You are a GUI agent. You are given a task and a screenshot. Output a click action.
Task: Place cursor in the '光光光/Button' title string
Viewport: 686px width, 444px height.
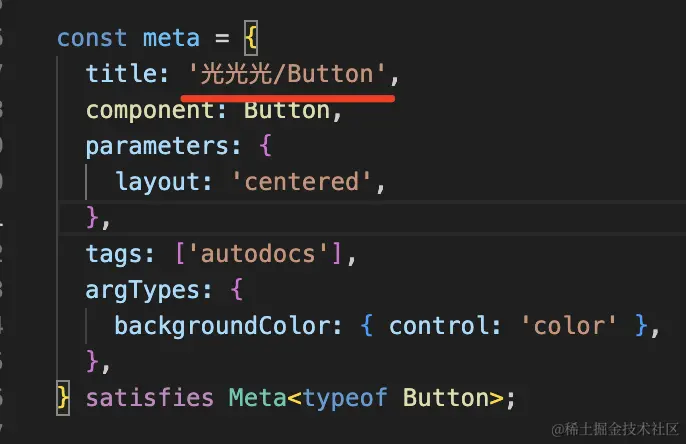coord(287,73)
